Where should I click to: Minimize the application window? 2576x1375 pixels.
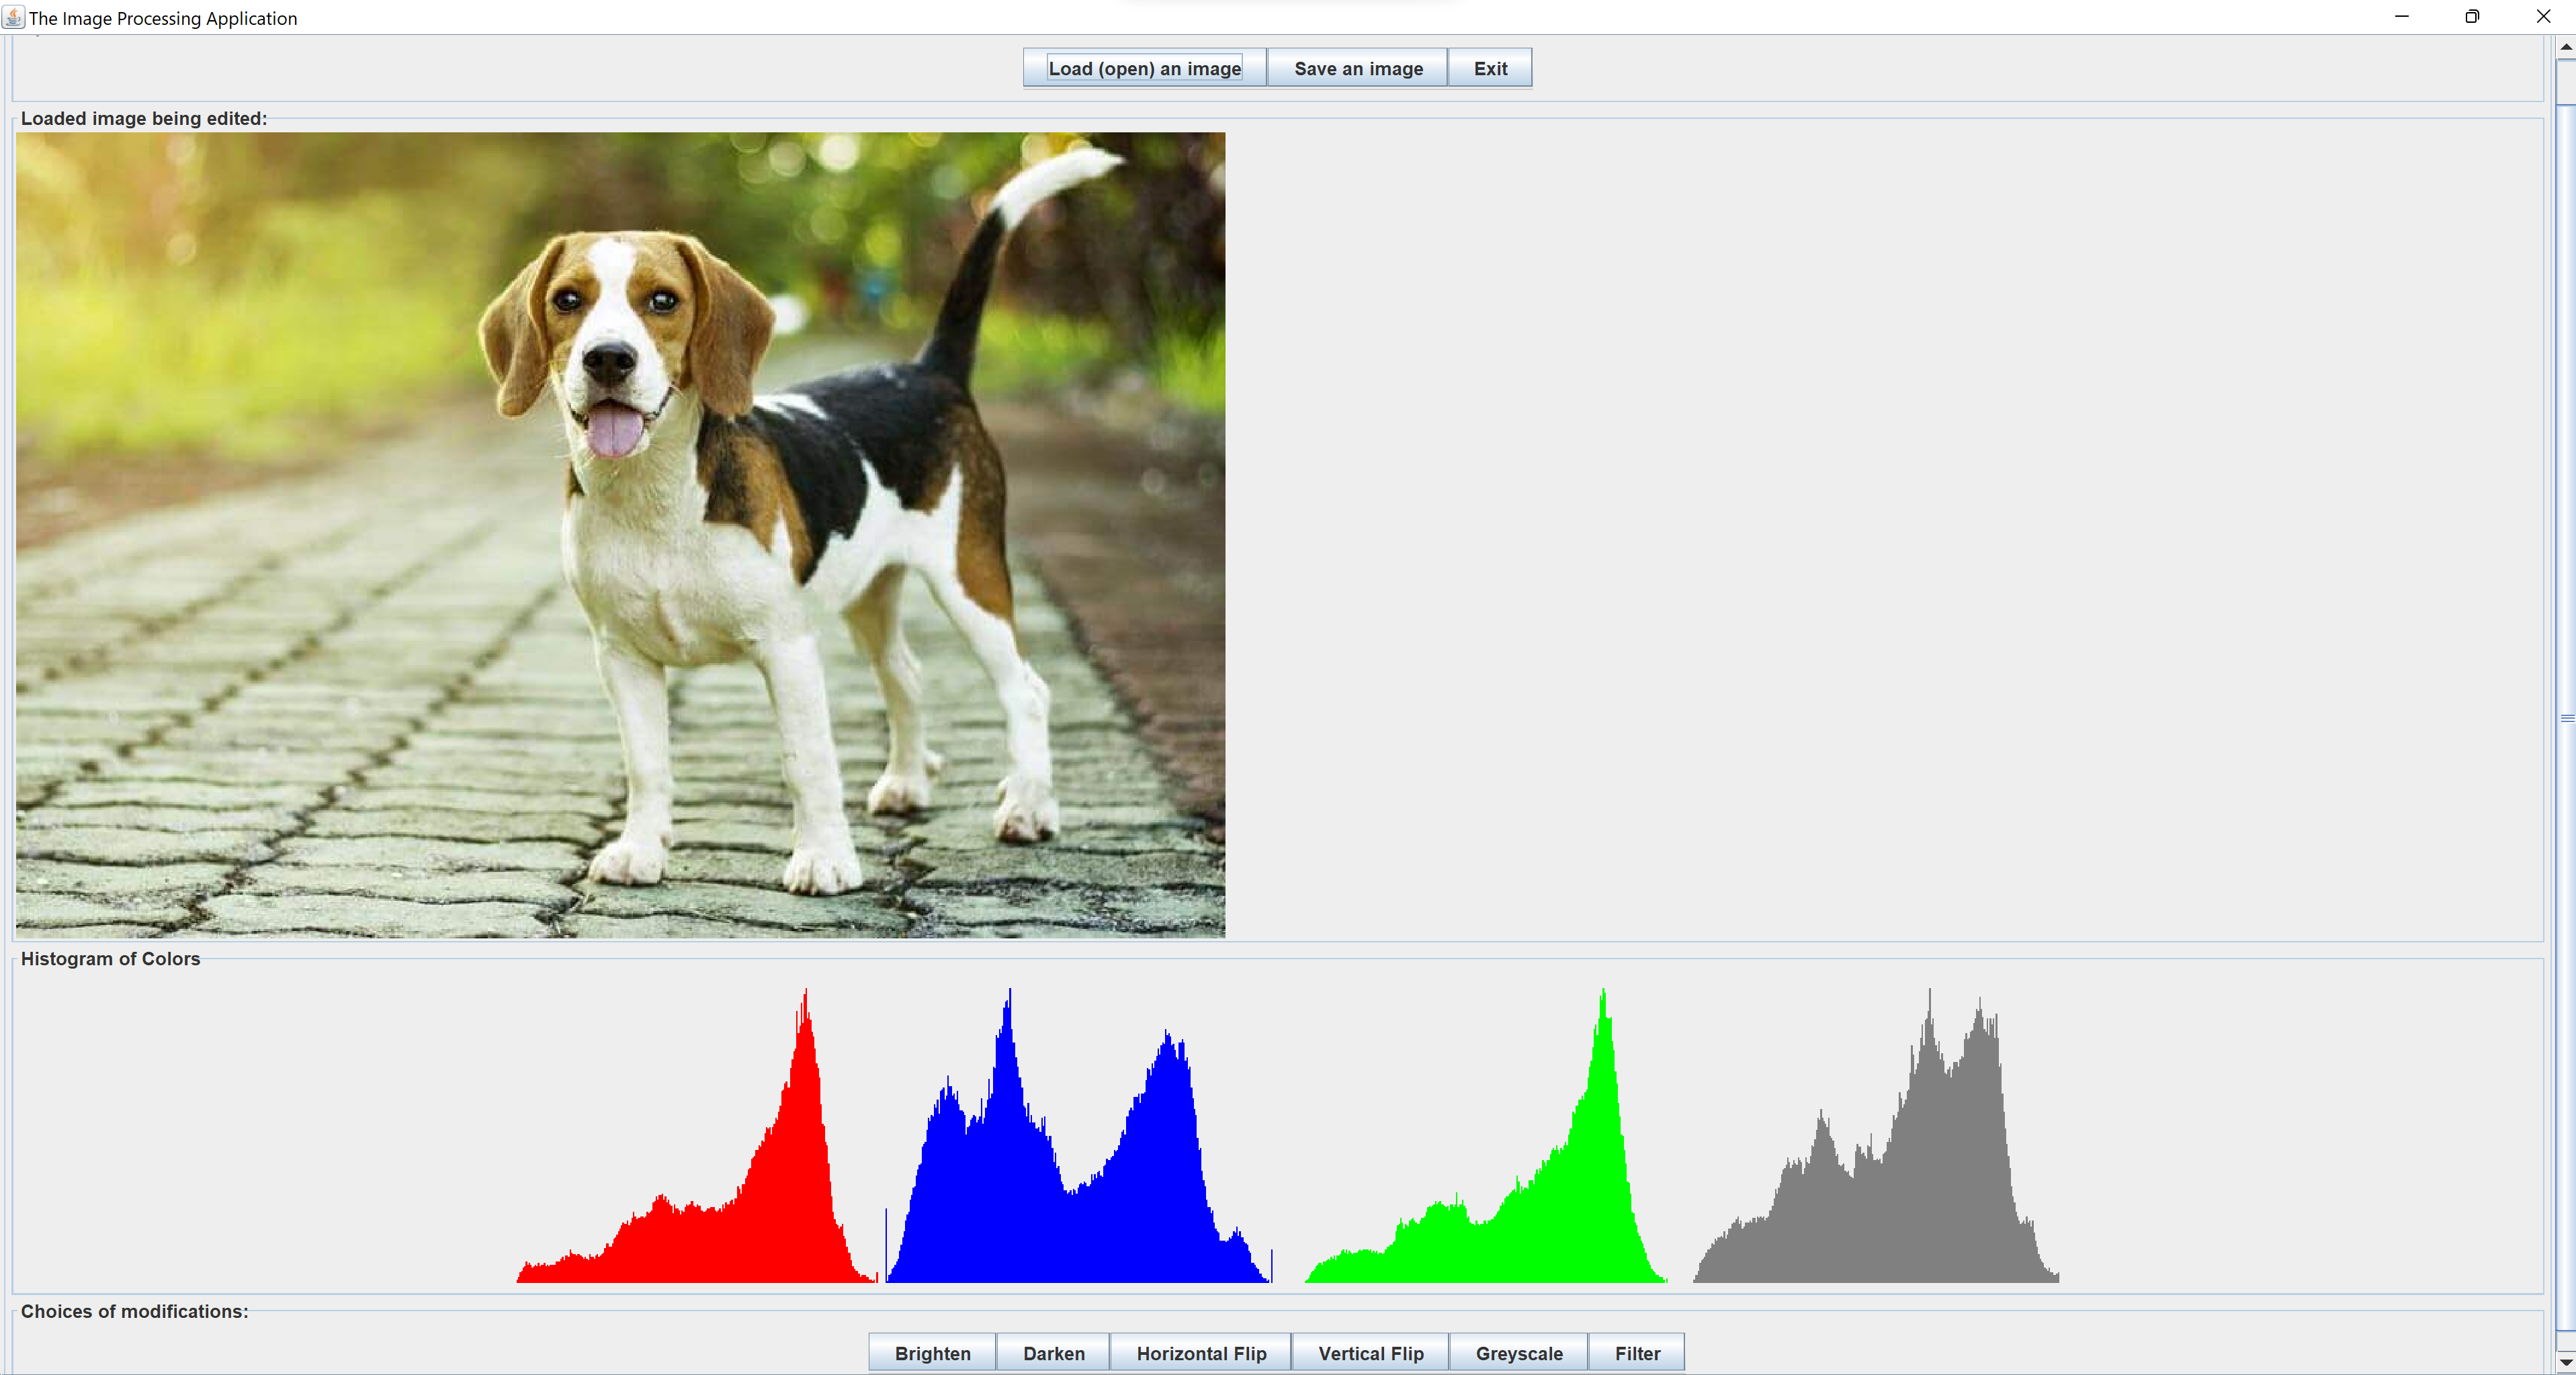click(2401, 17)
